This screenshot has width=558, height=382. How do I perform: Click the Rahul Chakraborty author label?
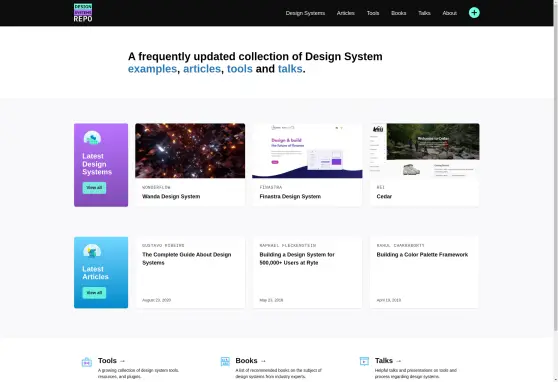pyautogui.click(x=400, y=246)
